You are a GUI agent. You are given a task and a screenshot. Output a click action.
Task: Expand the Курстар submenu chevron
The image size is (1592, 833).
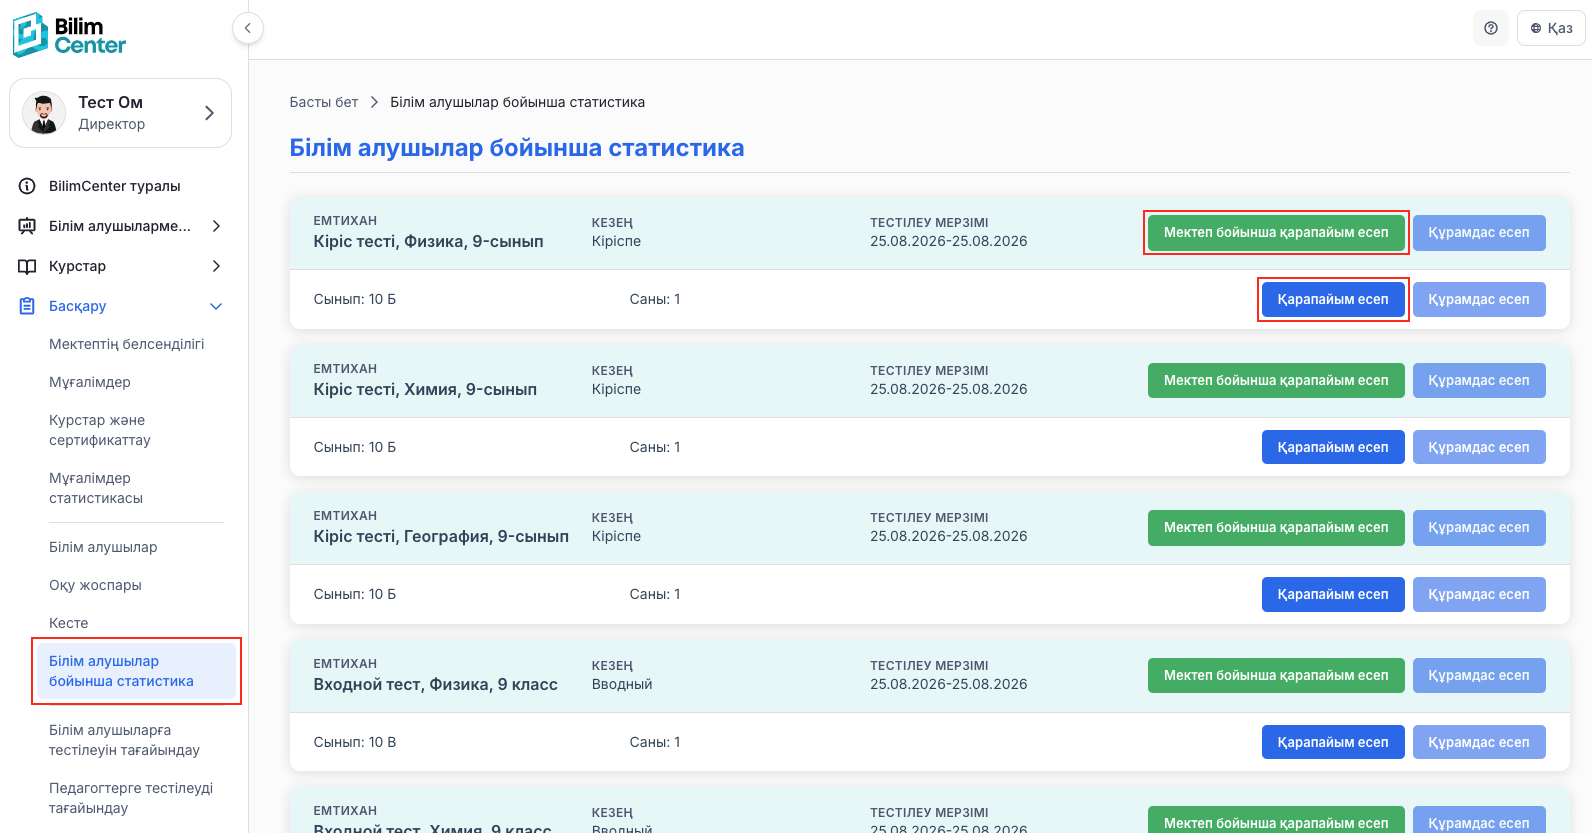[216, 266]
